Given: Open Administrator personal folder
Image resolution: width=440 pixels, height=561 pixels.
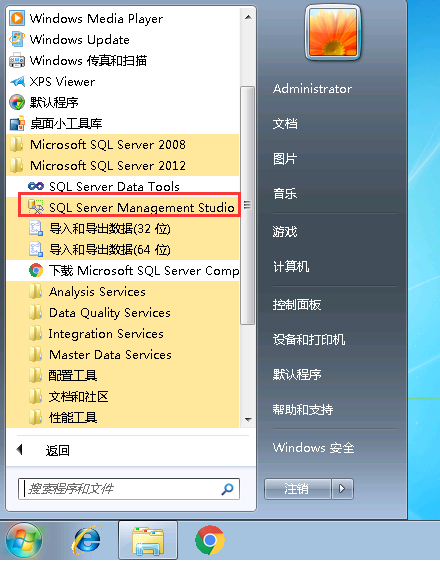Looking at the screenshot, I should click(312, 89).
